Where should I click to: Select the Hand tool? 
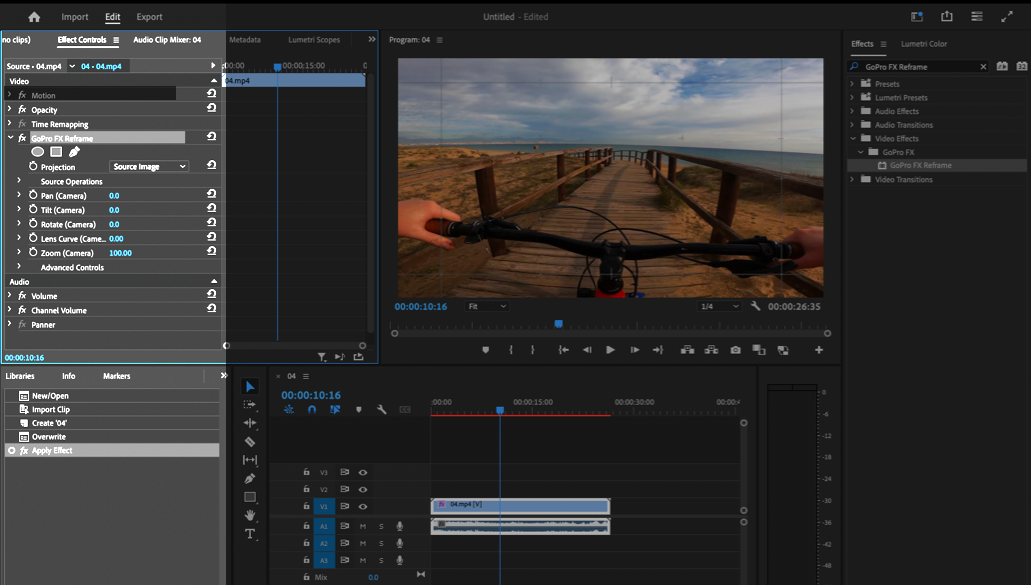point(250,515)
